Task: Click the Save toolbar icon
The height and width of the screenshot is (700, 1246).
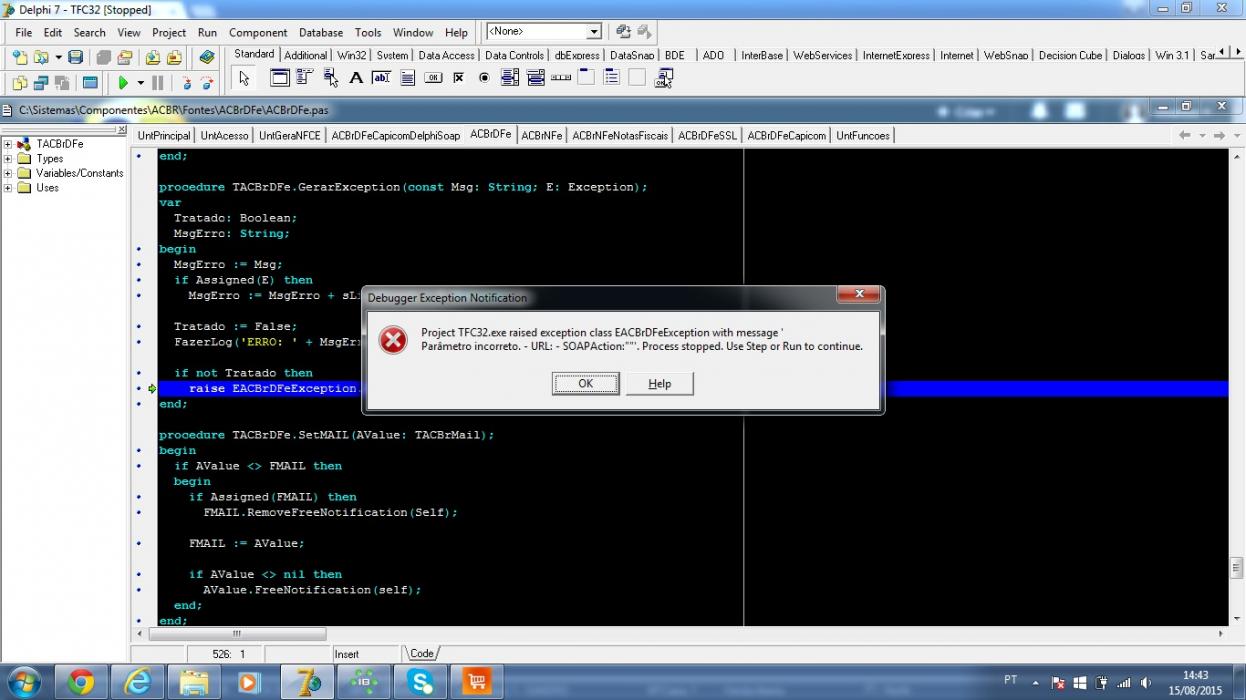Action: pos(76,58)
